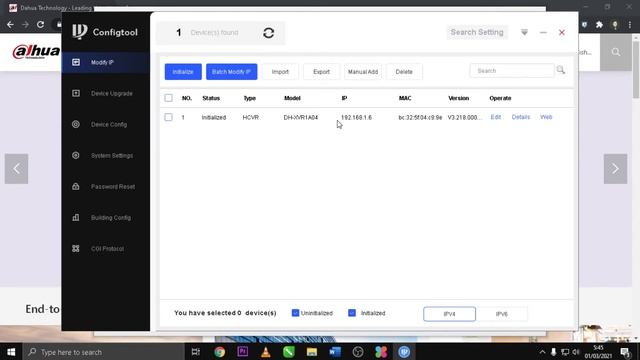Open the CGI Protocol sidebar item
640x360 pixels.
[x=106, y=249]
